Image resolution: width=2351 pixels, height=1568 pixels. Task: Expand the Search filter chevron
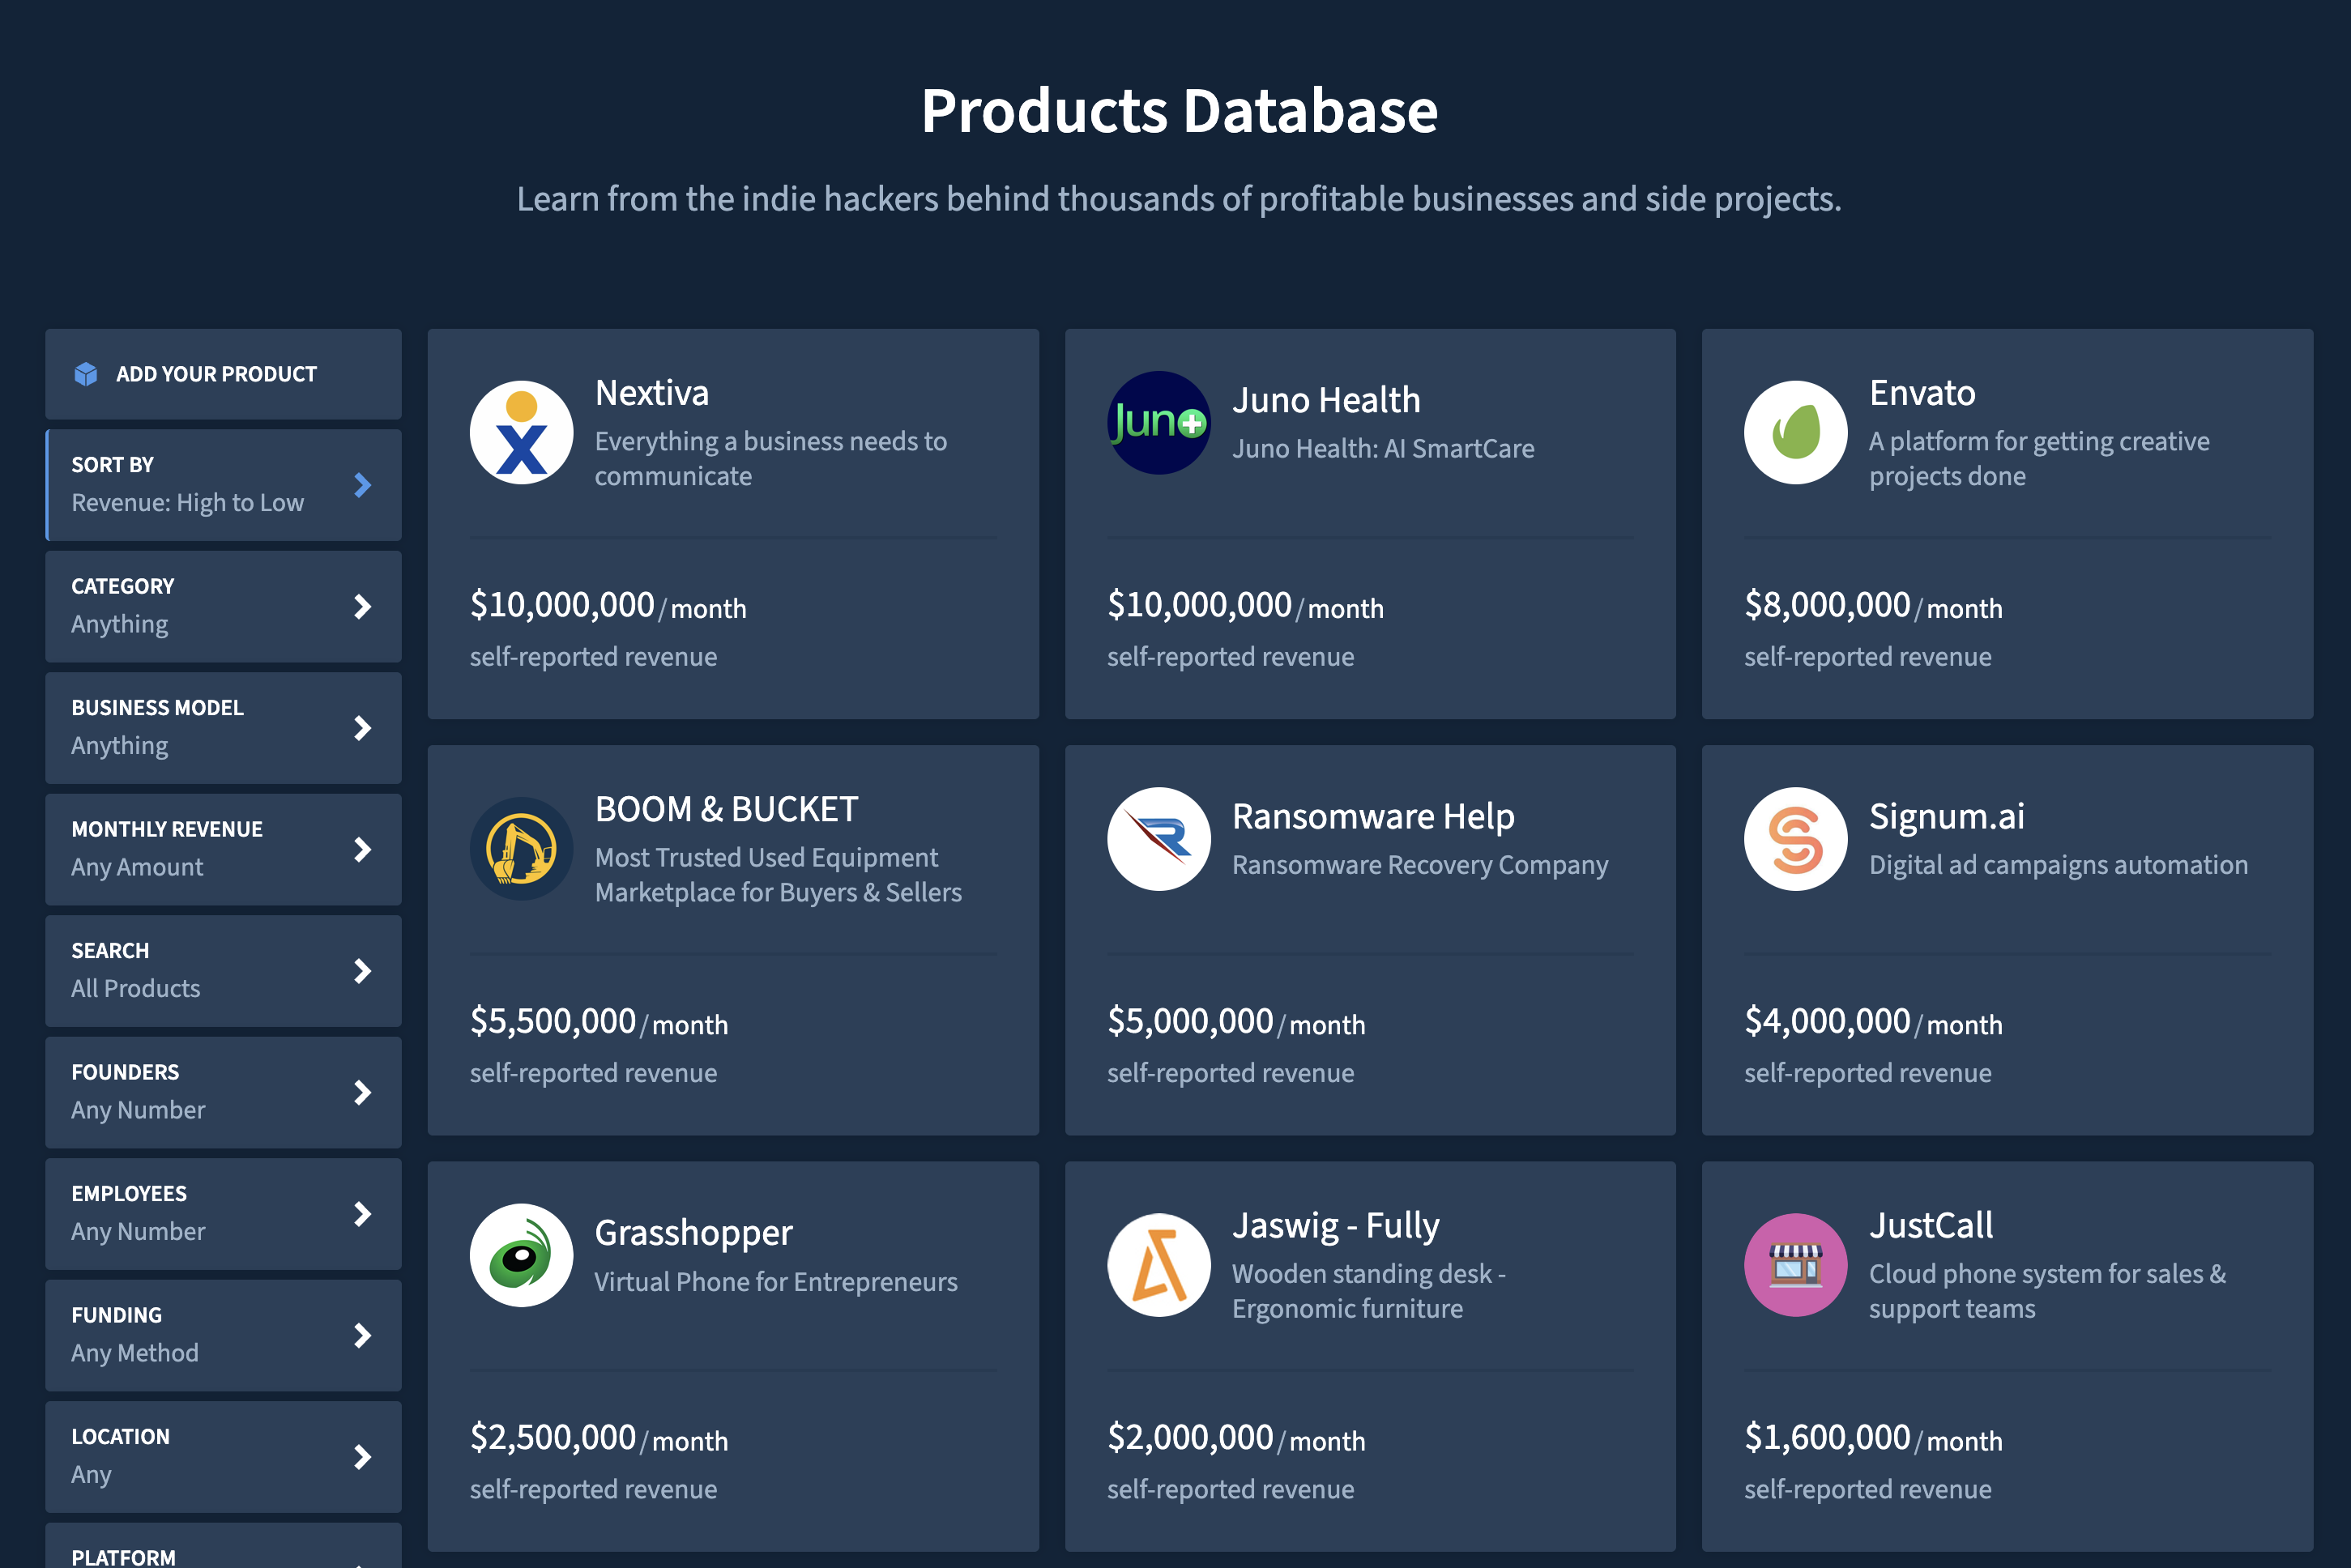coord(363,971)
